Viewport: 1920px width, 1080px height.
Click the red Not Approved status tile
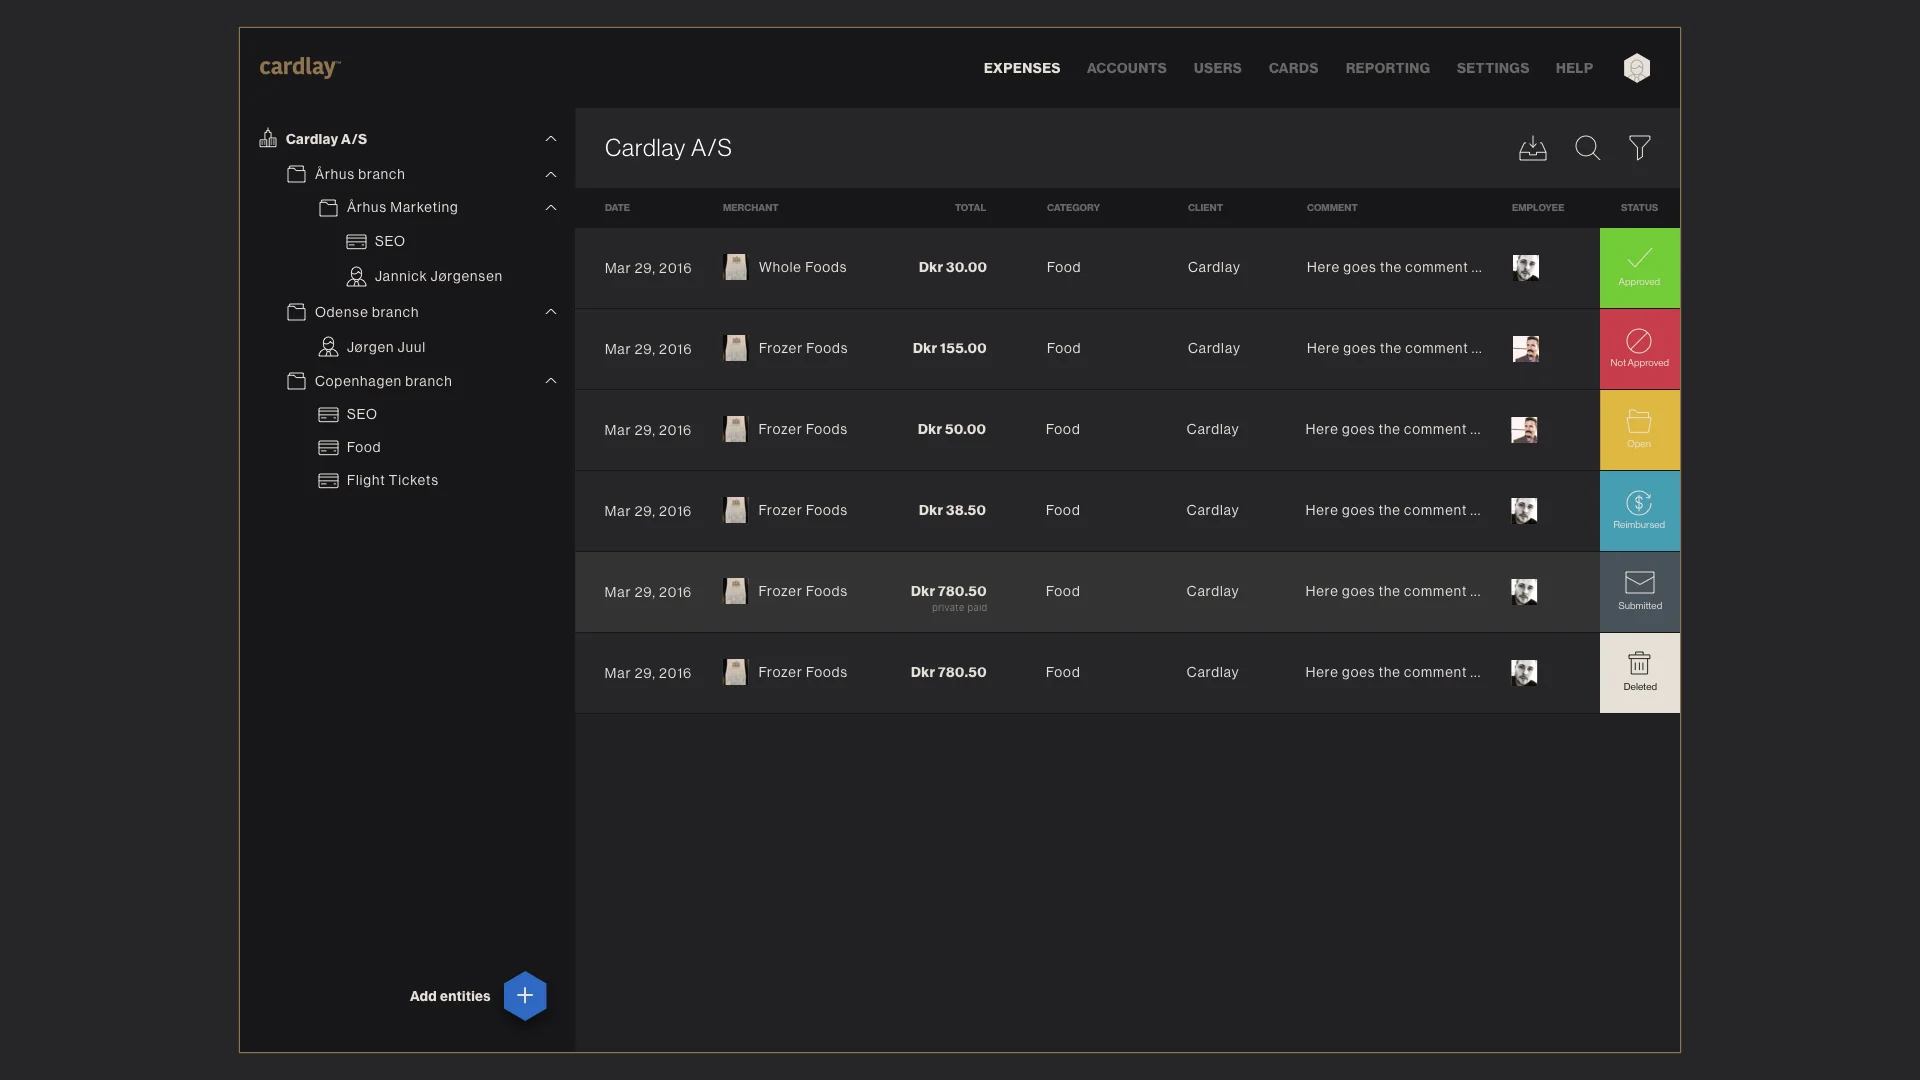(1639, 349)
